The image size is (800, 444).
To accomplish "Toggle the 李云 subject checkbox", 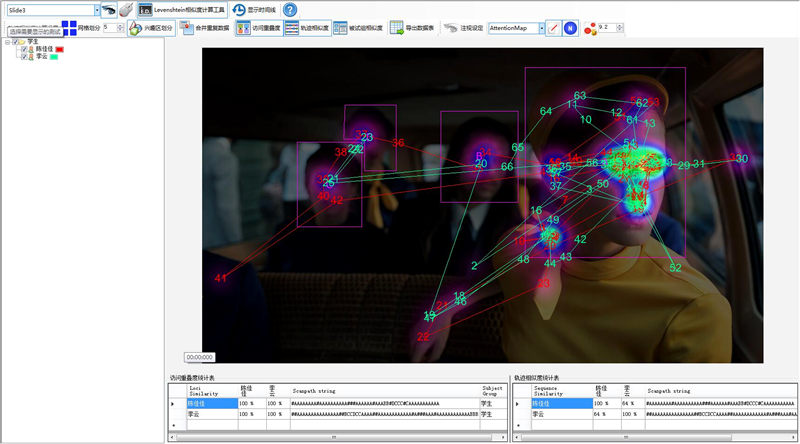I will pos(24,57).
